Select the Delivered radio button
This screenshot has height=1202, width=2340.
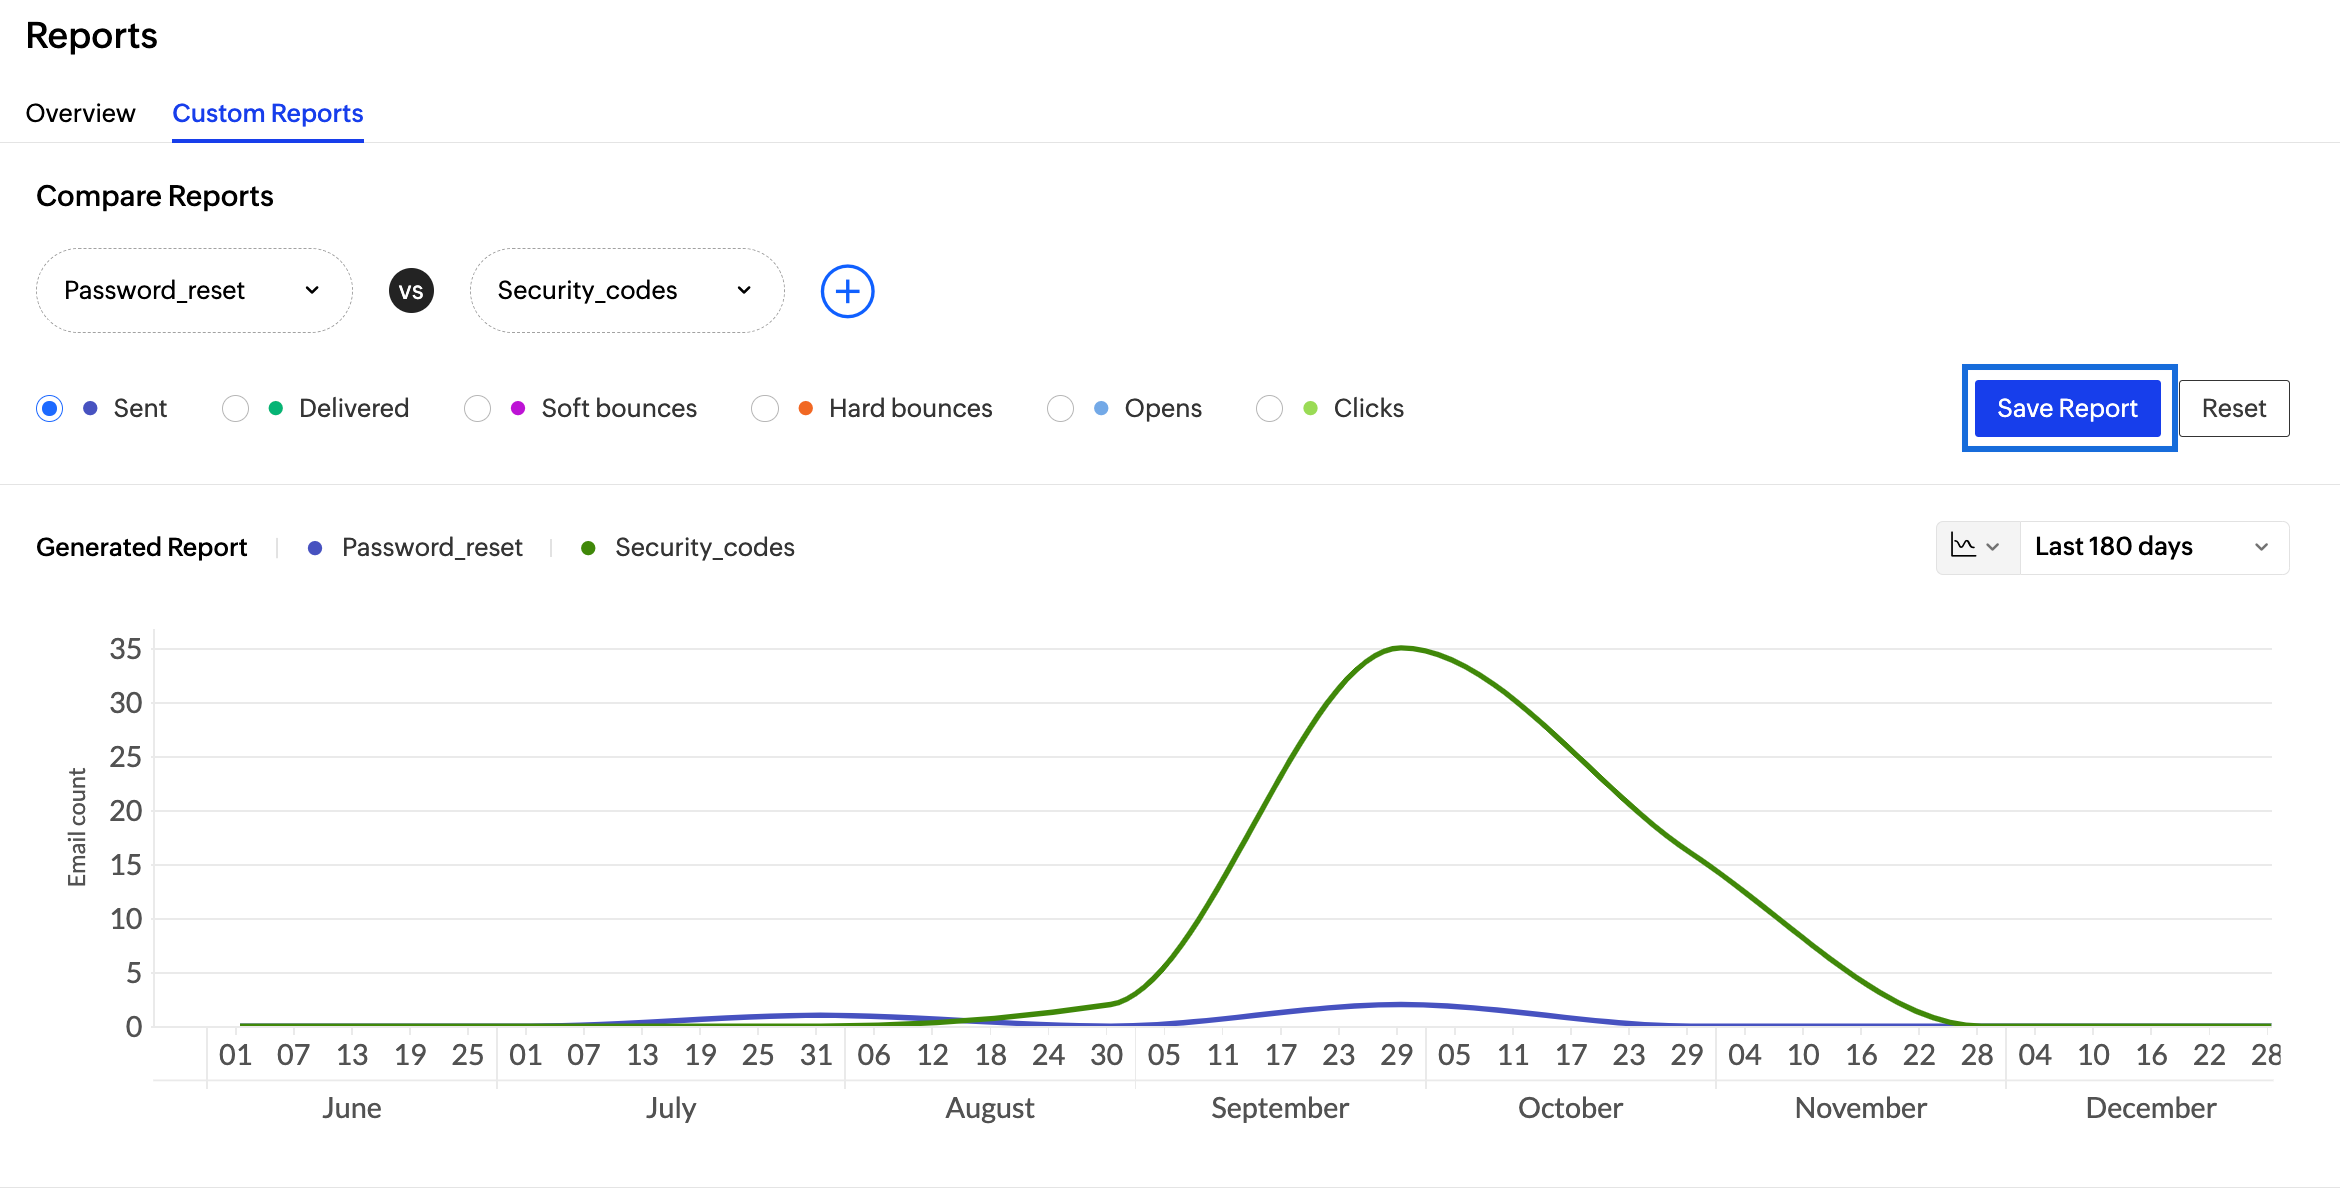235,408
